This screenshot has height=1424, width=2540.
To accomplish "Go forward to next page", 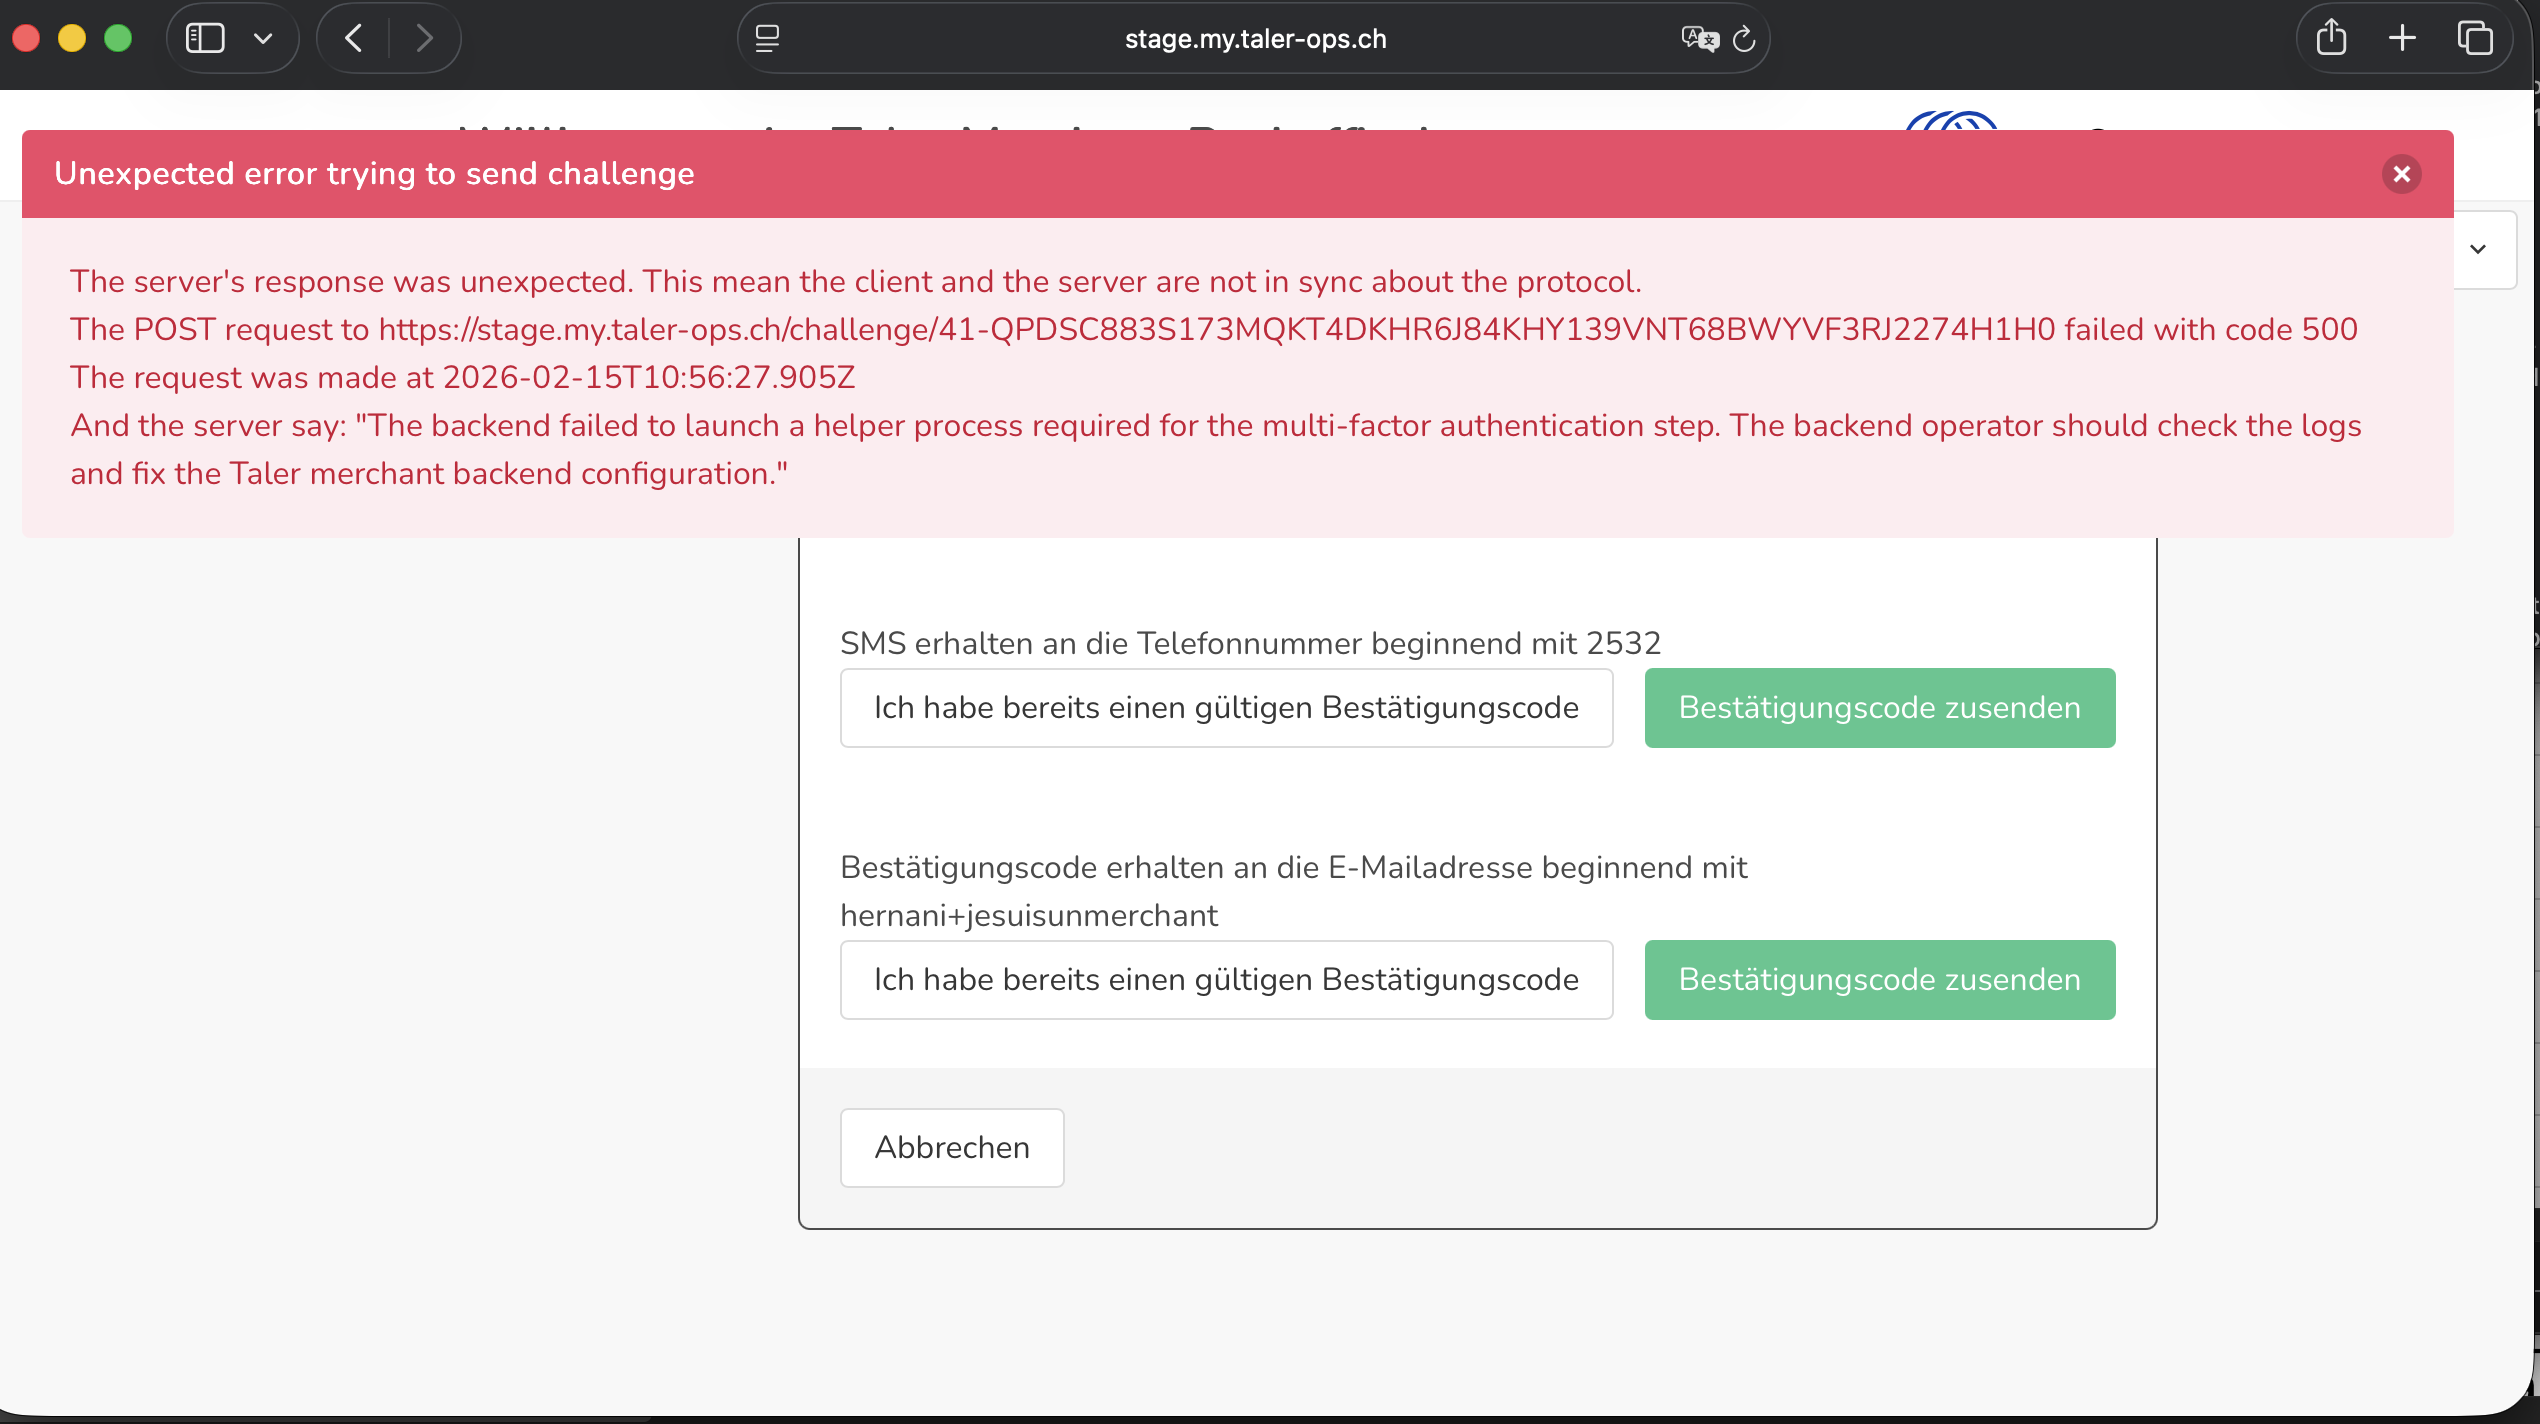I will 425,39.
